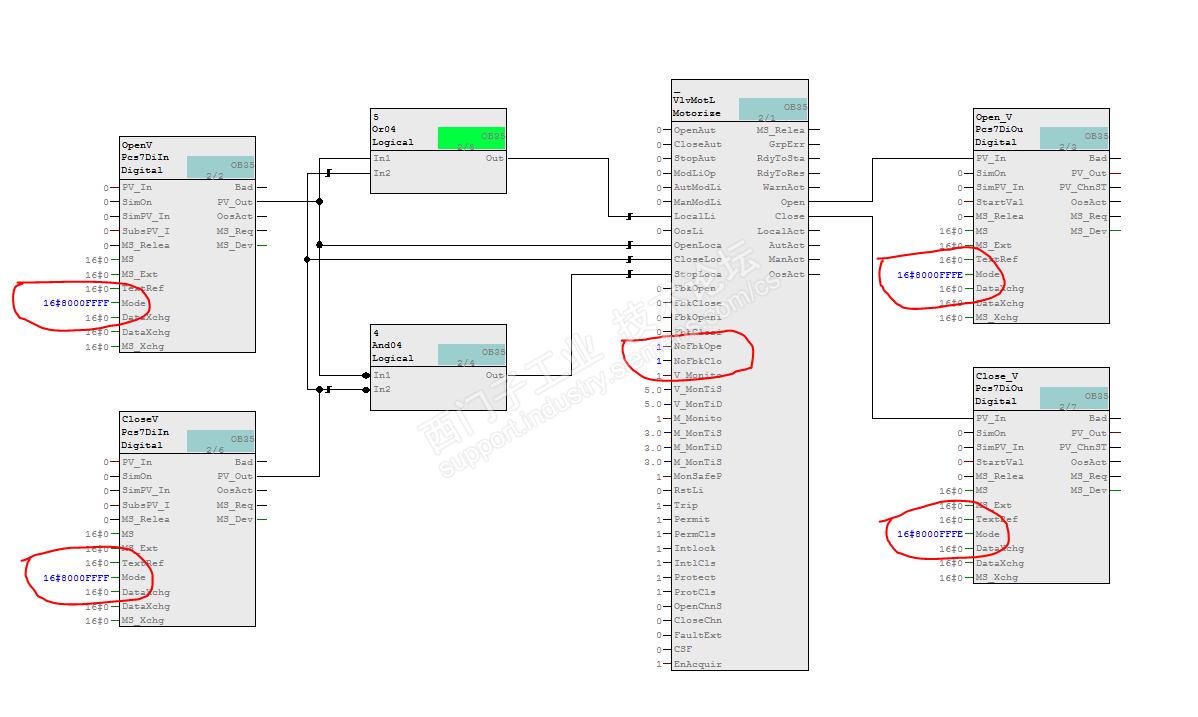Click RdyToSta output on VlvMotL
1198x717 pixels.
tap(781, 158)
